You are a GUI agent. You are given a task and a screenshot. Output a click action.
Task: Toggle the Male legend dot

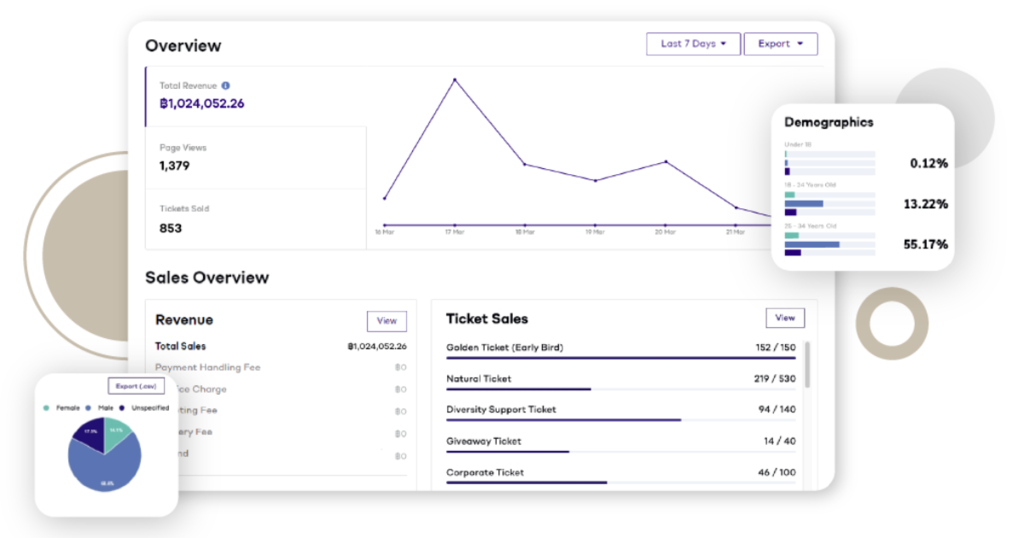(x=88, y=408)
